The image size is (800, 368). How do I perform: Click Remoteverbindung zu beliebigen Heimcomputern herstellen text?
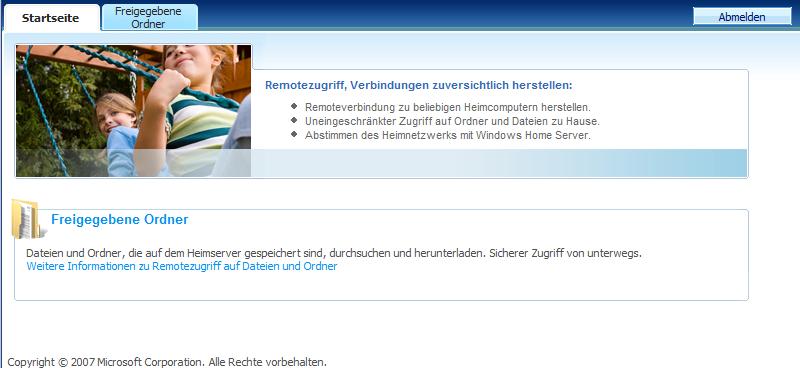(x=447, y=108)
